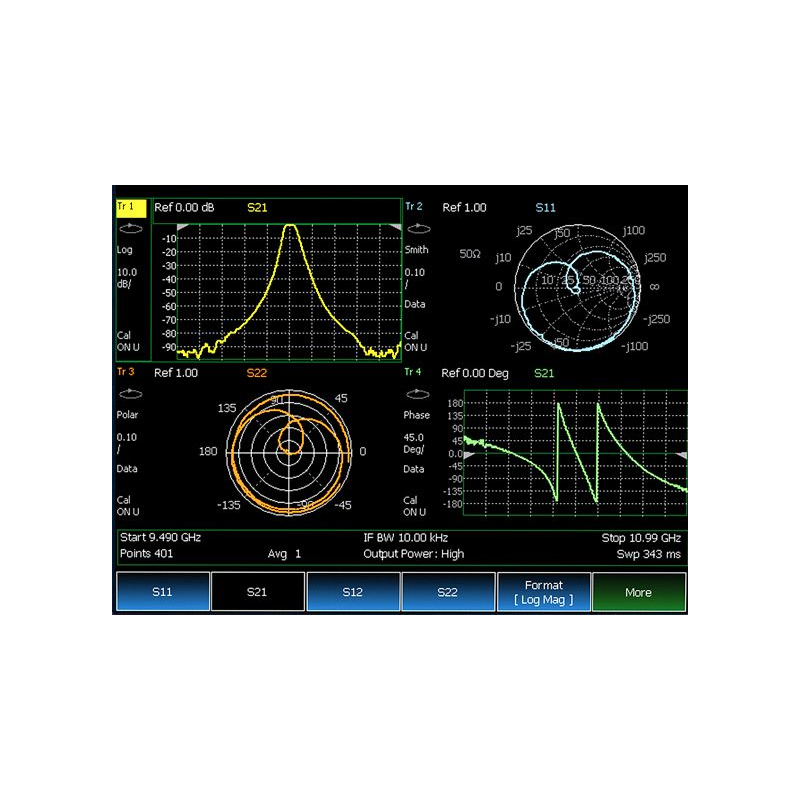The width and height of the screenshot is (800, 800).
Task: Click the Start 9.490 GHz value
Action: coord(160,537)
